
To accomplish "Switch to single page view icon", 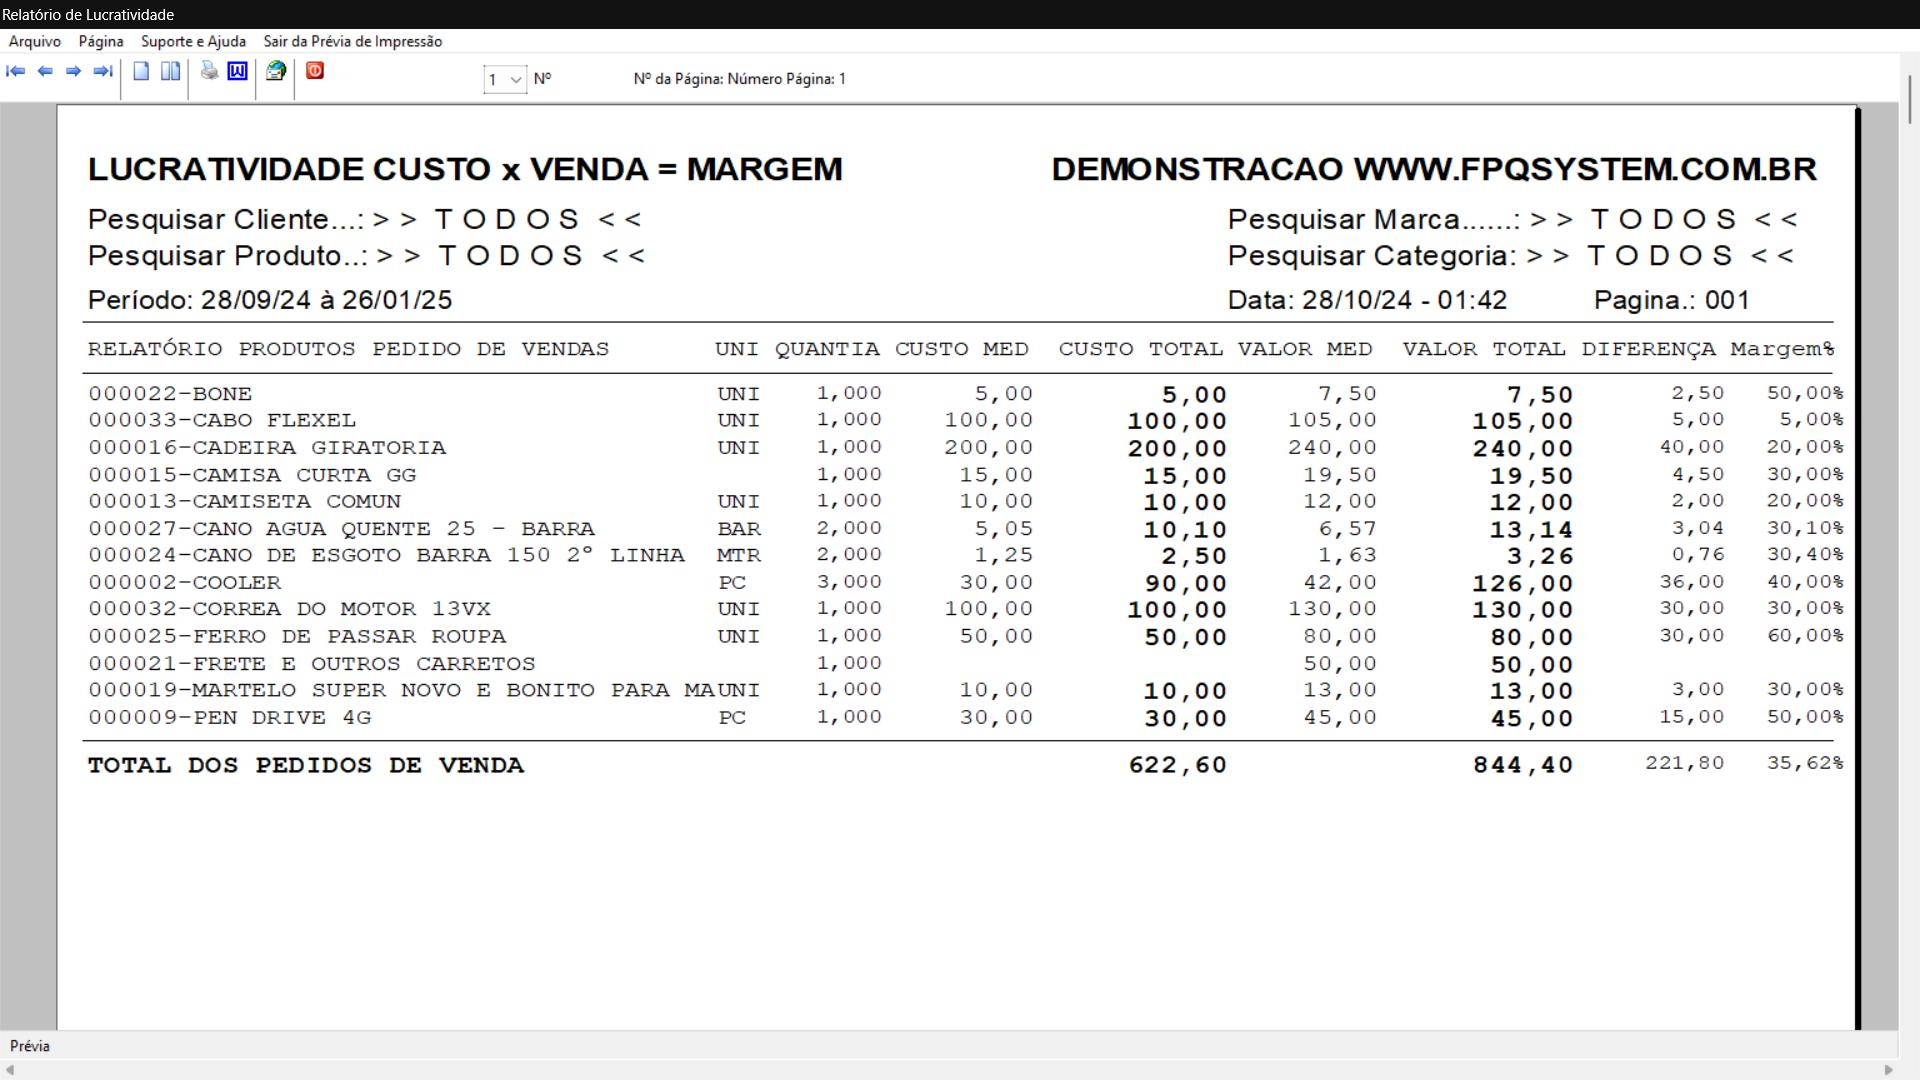I will pyautogui.click(x=141, y=71).
